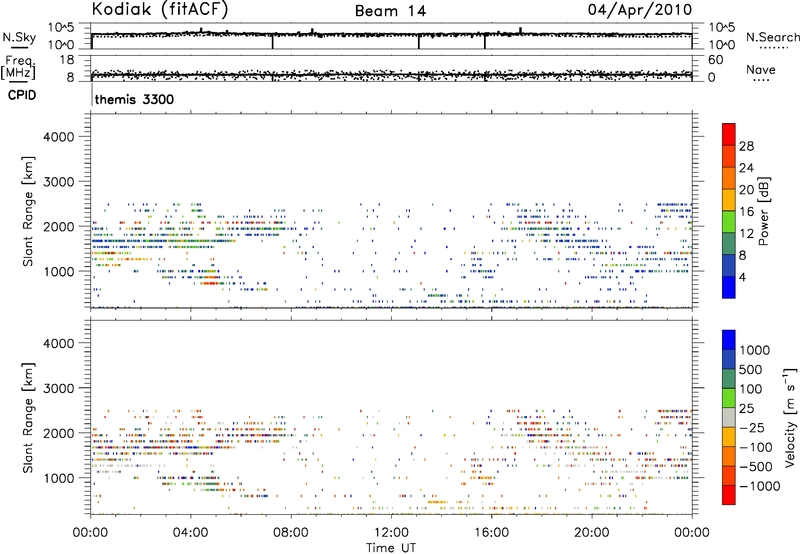The height and width of the screenshot is (554, 800).
Task: Click the 'Slant Range [km]' label of power panel
Action: pos(28,211)
